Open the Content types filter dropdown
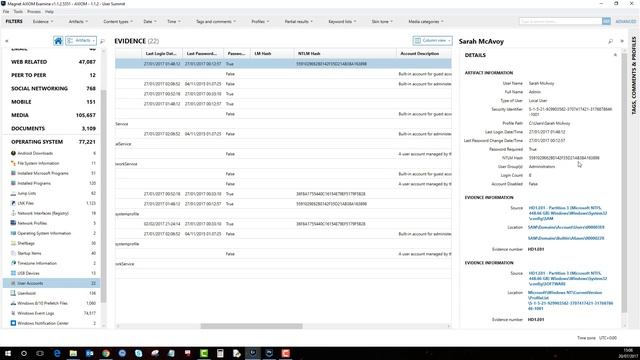 118,22
